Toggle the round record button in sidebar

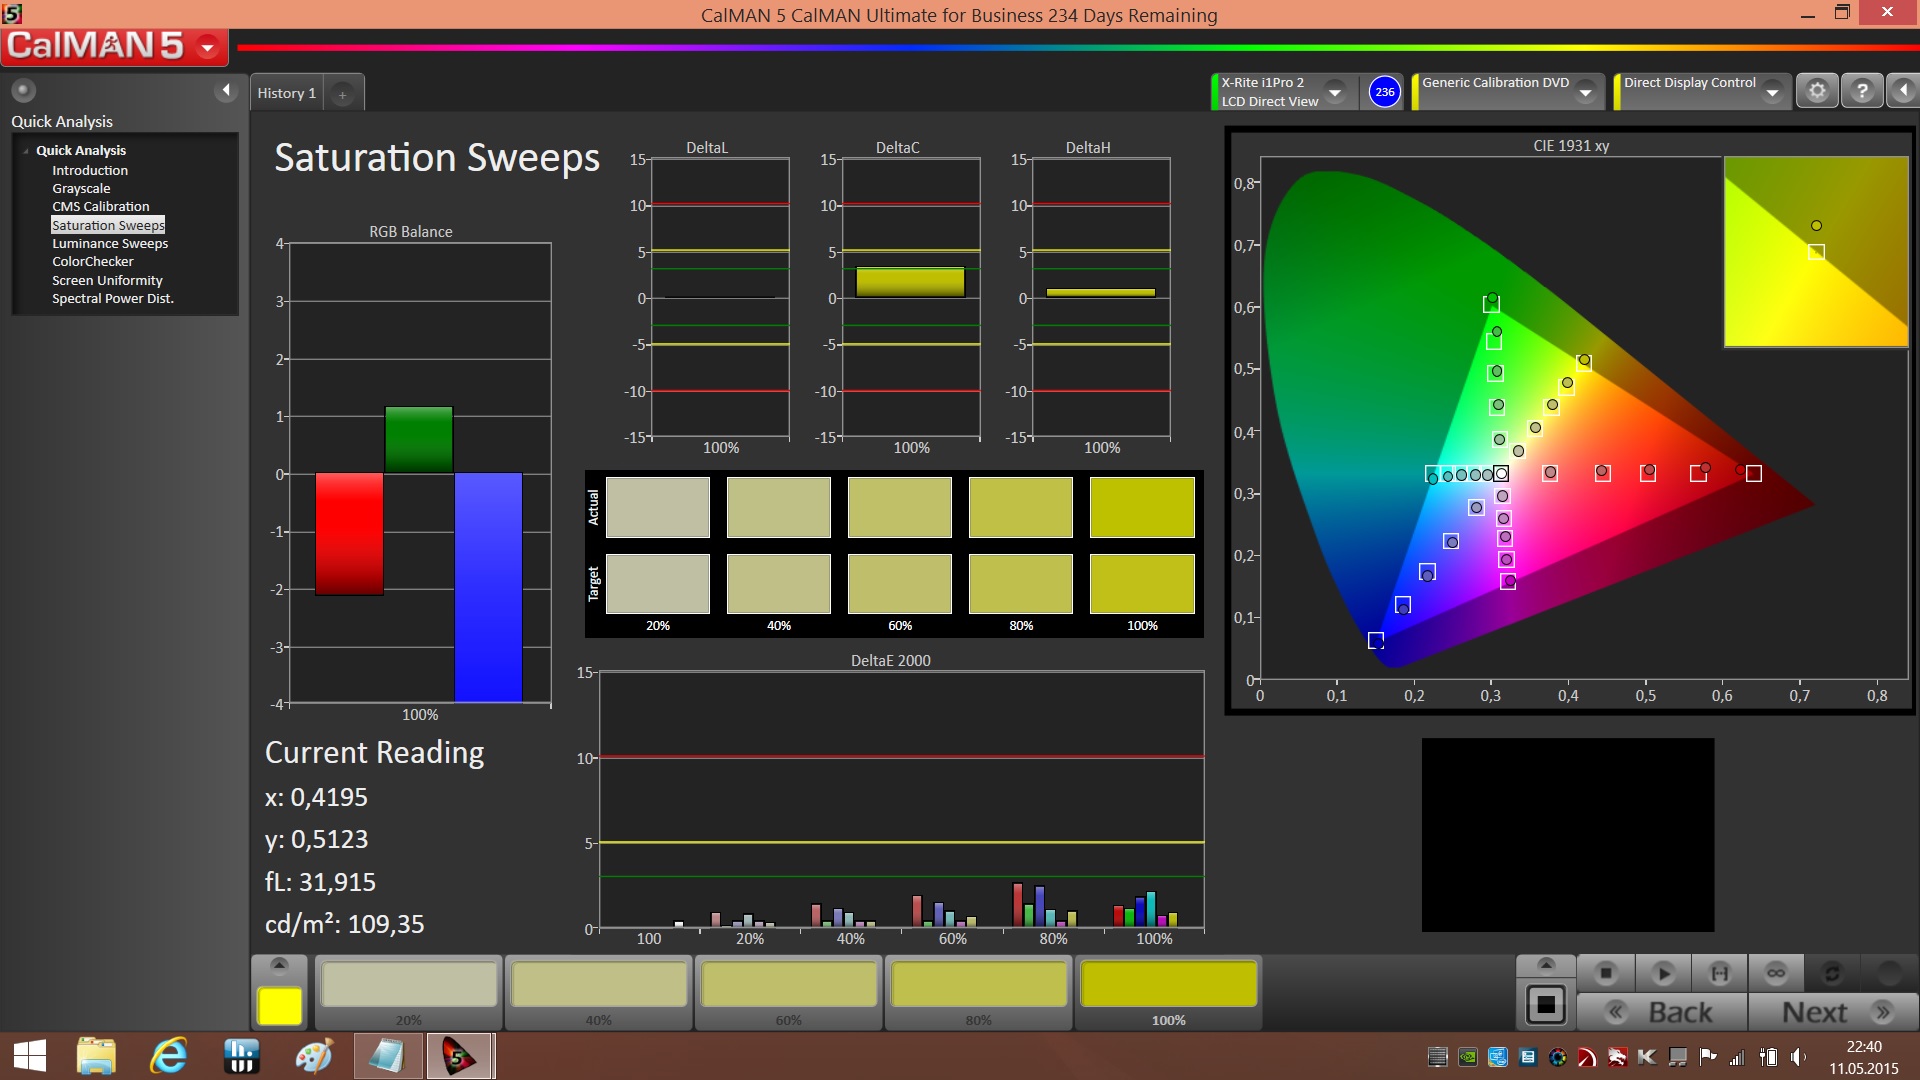(x=23, y=91)
